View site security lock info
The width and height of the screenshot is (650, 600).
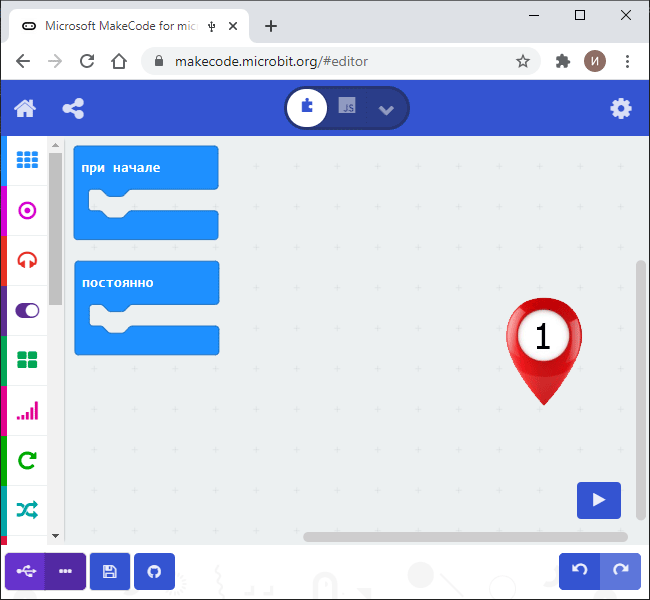(159, 61)
